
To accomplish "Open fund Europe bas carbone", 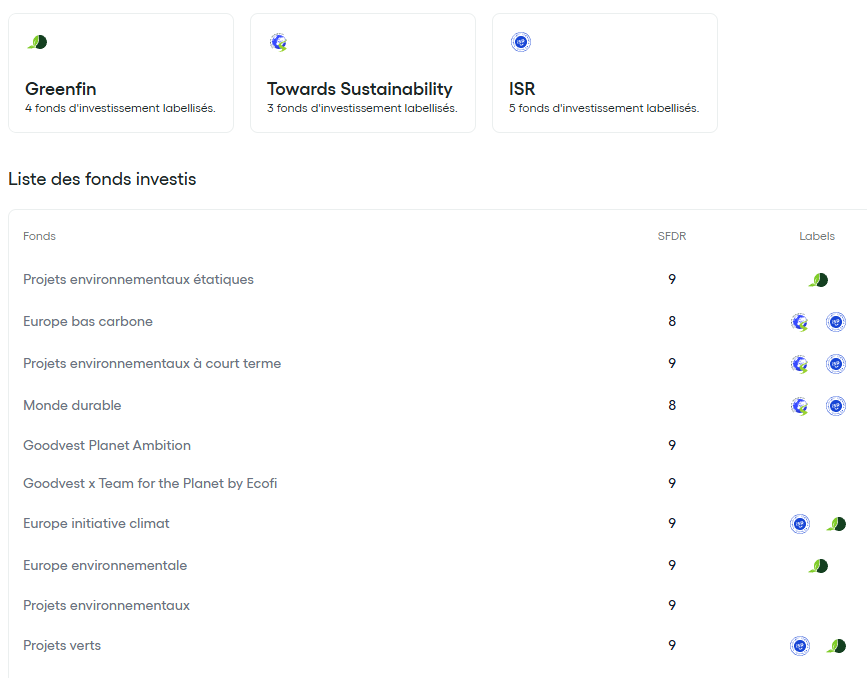I will click(88, 321).
